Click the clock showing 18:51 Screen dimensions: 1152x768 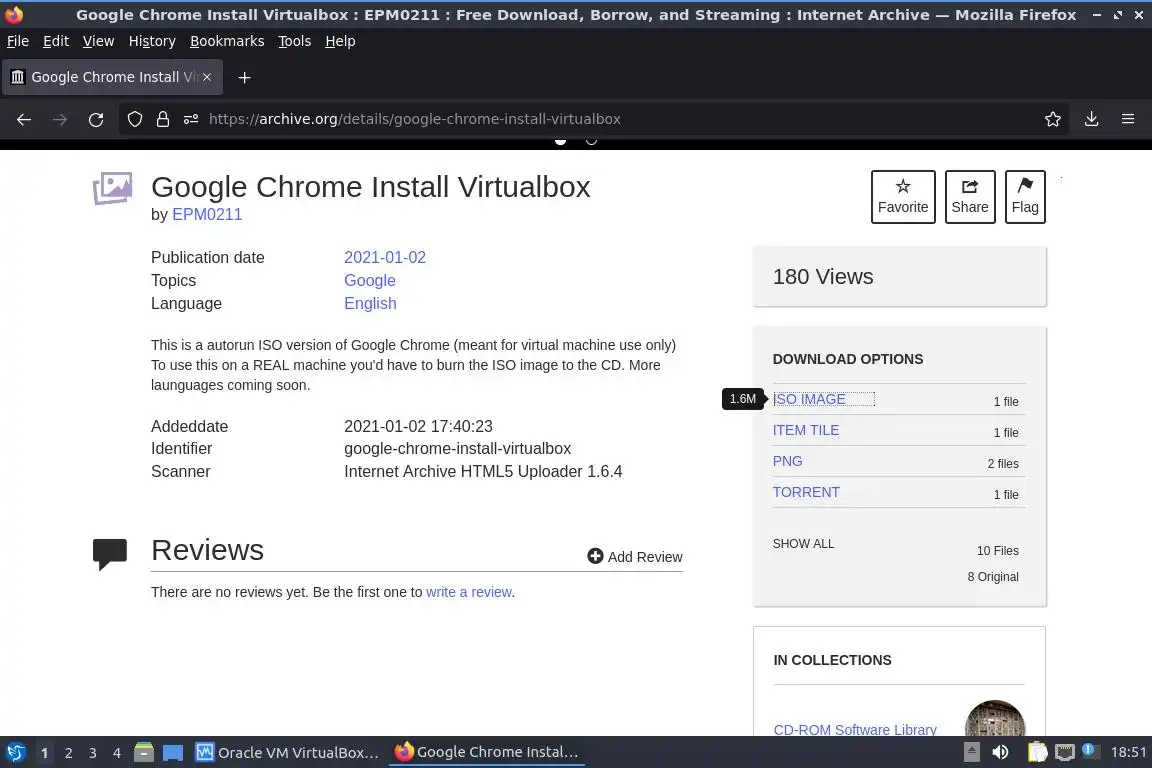pos(1128,752)
